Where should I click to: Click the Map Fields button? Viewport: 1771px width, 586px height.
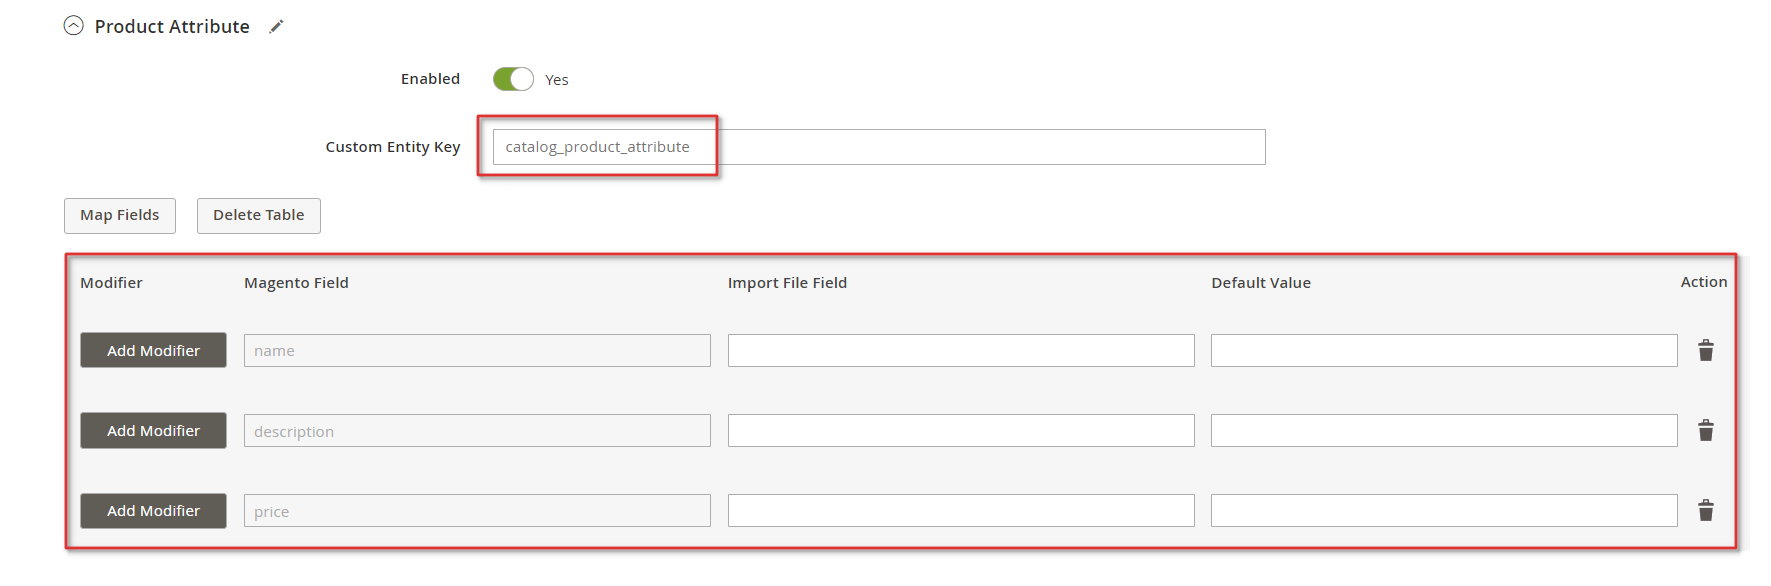(120, 216)
